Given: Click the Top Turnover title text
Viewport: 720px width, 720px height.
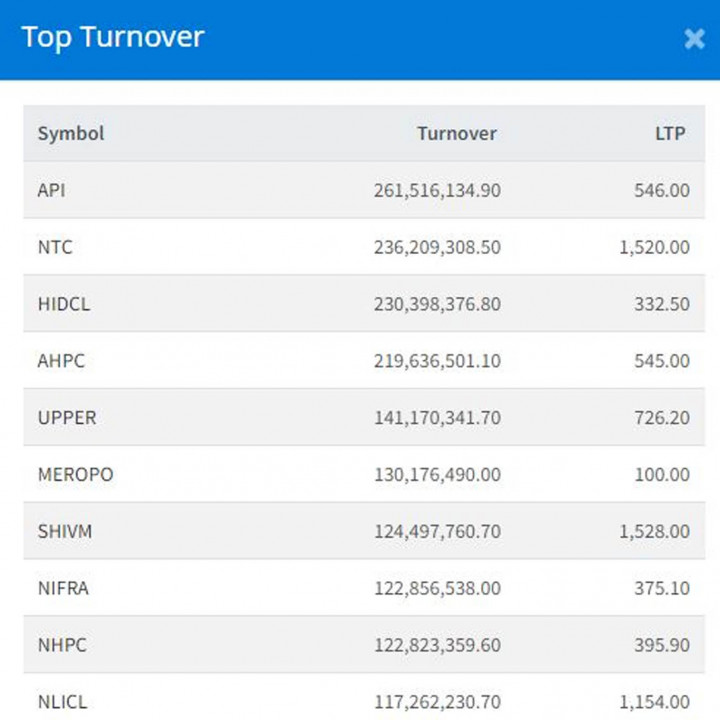Looking at the screenshot, I should 112,38.
